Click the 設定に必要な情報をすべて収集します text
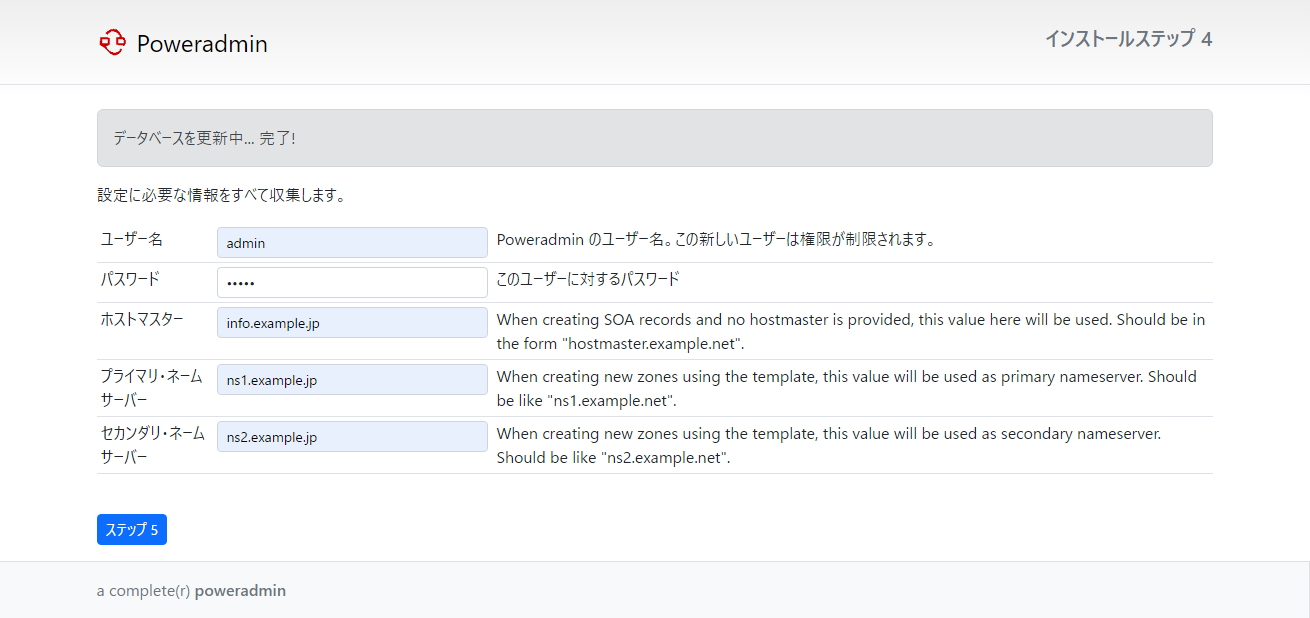The image size is (1310, 618). (x=221, y=196)
